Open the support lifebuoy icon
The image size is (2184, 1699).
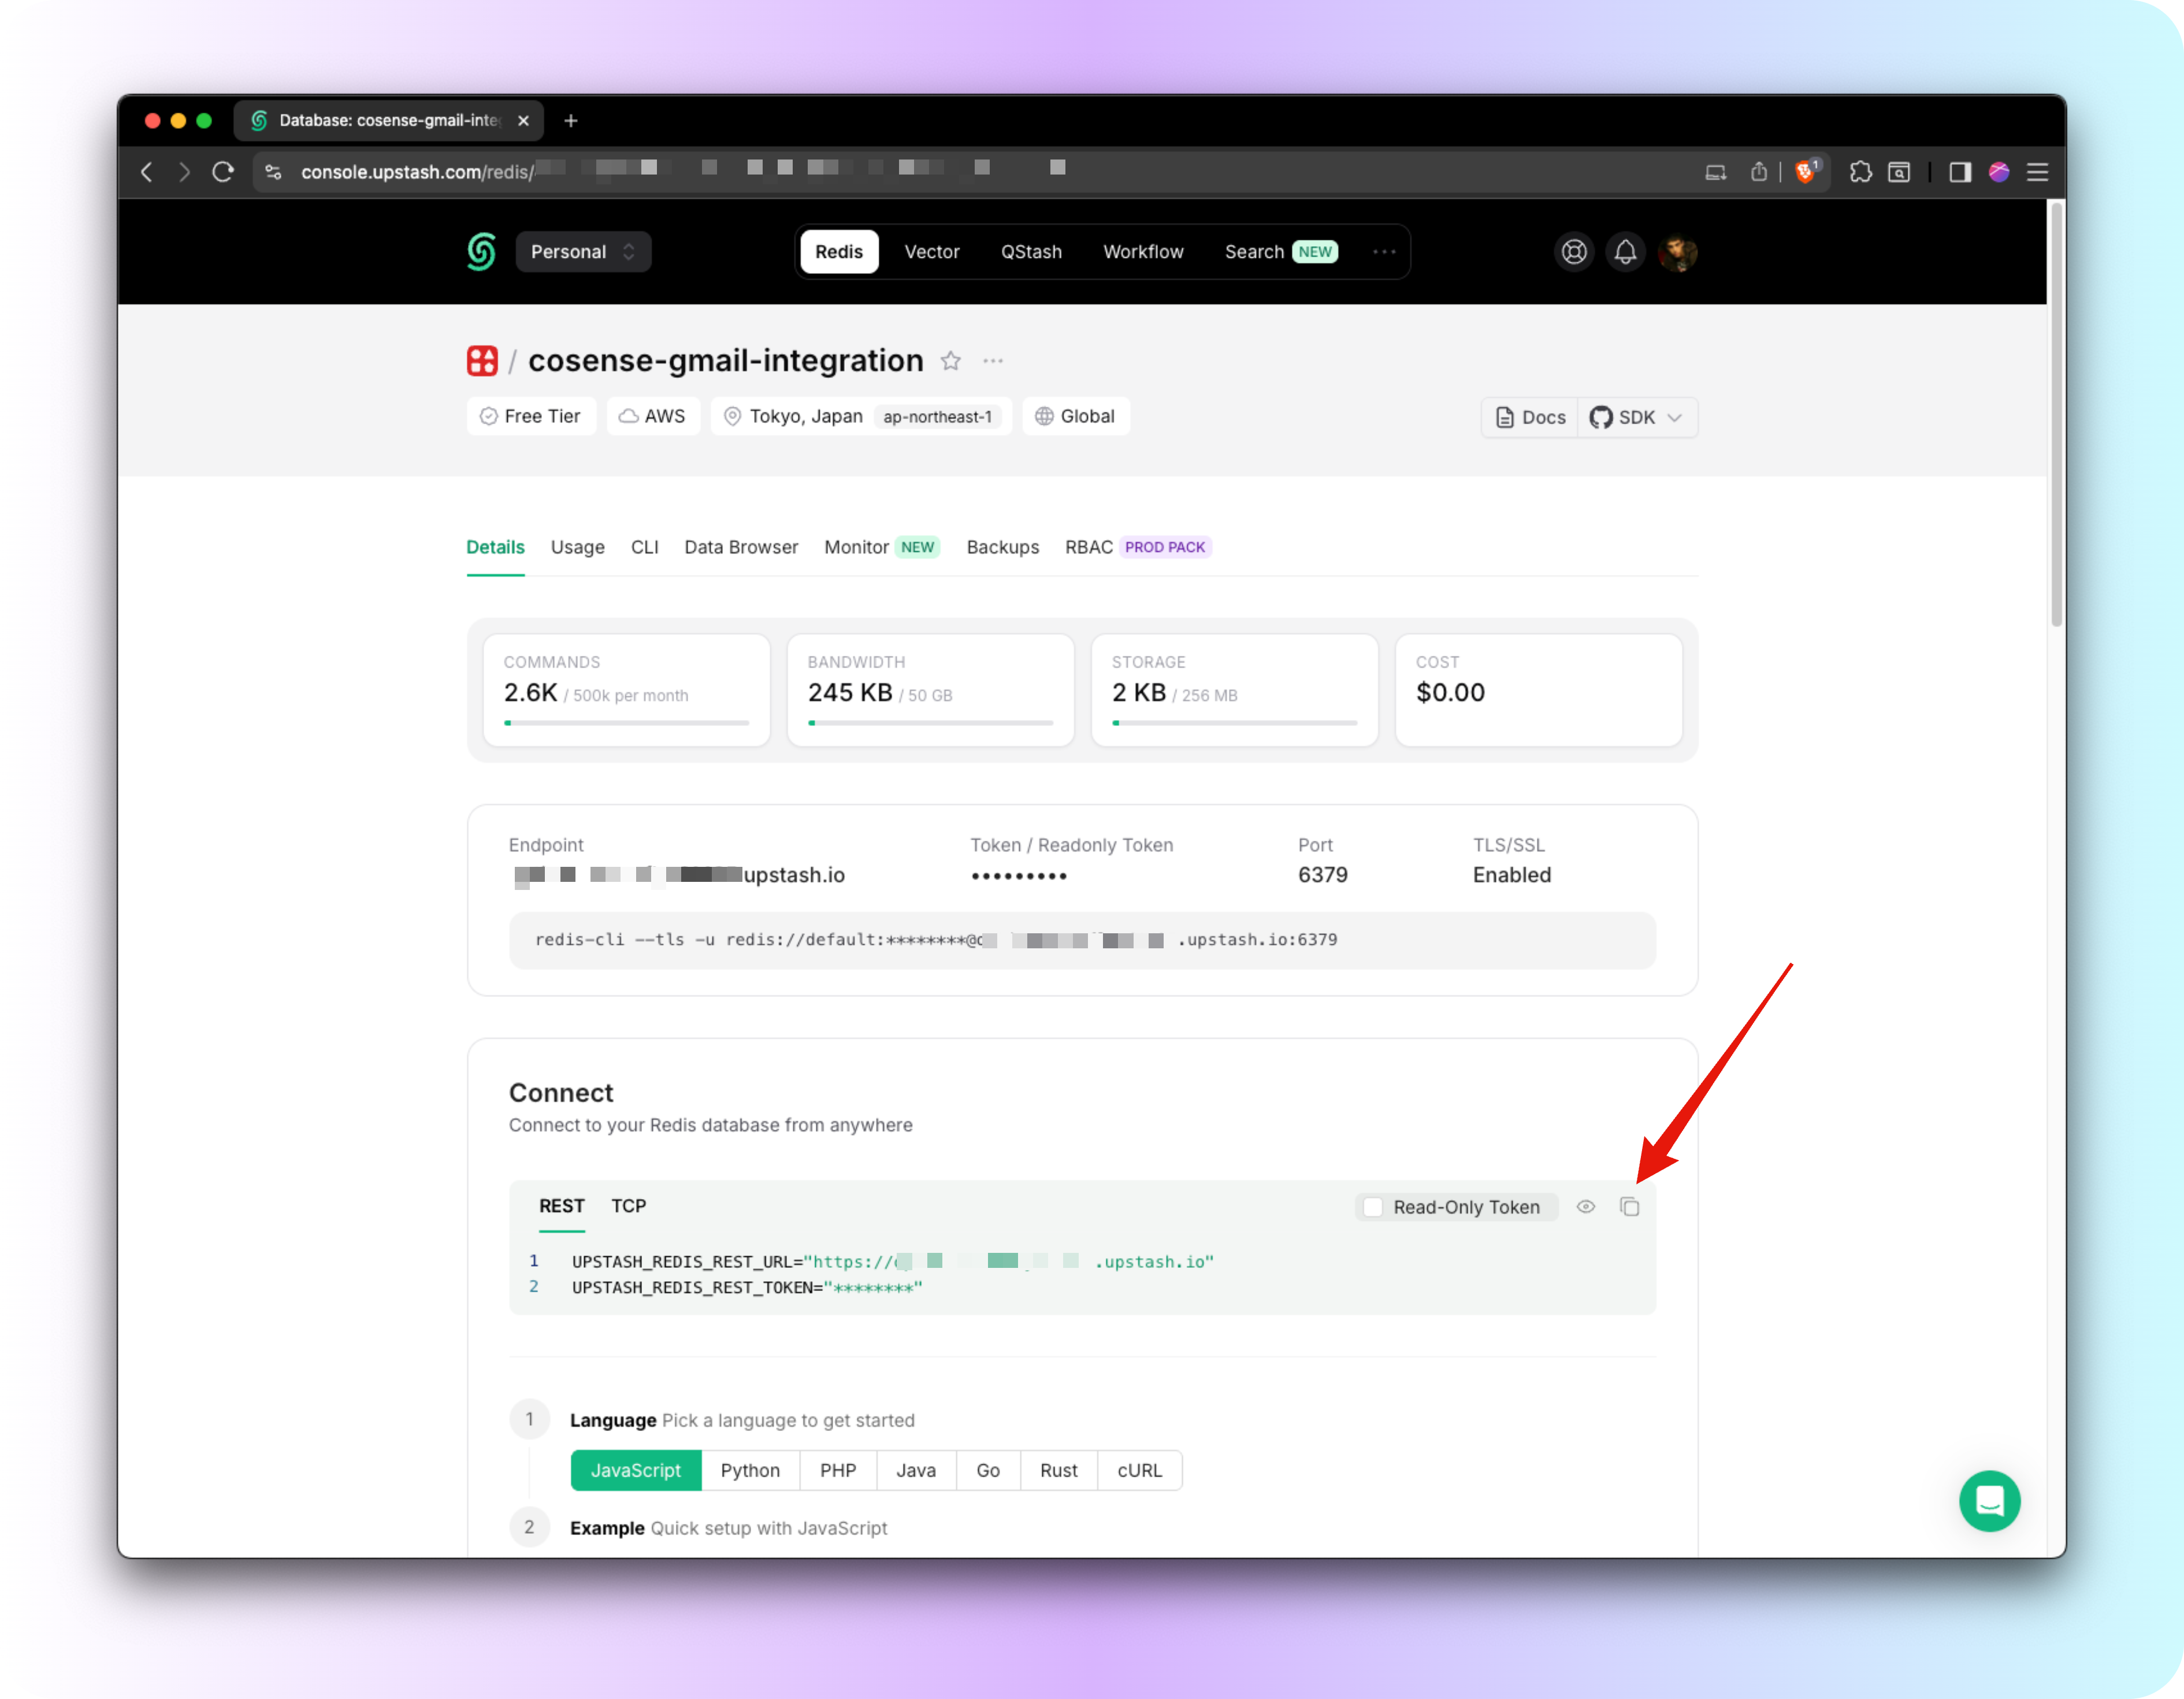pos(1574,251)
